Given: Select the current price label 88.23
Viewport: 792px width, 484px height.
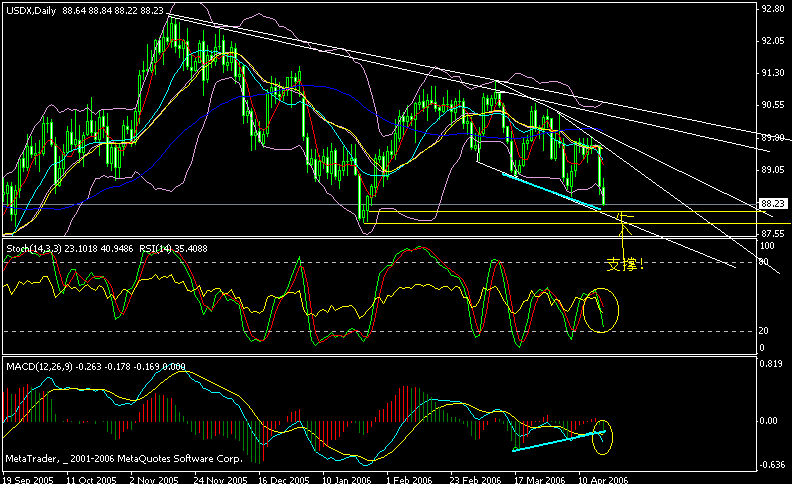Looking at the screenshot, I should tap(773, 204).
